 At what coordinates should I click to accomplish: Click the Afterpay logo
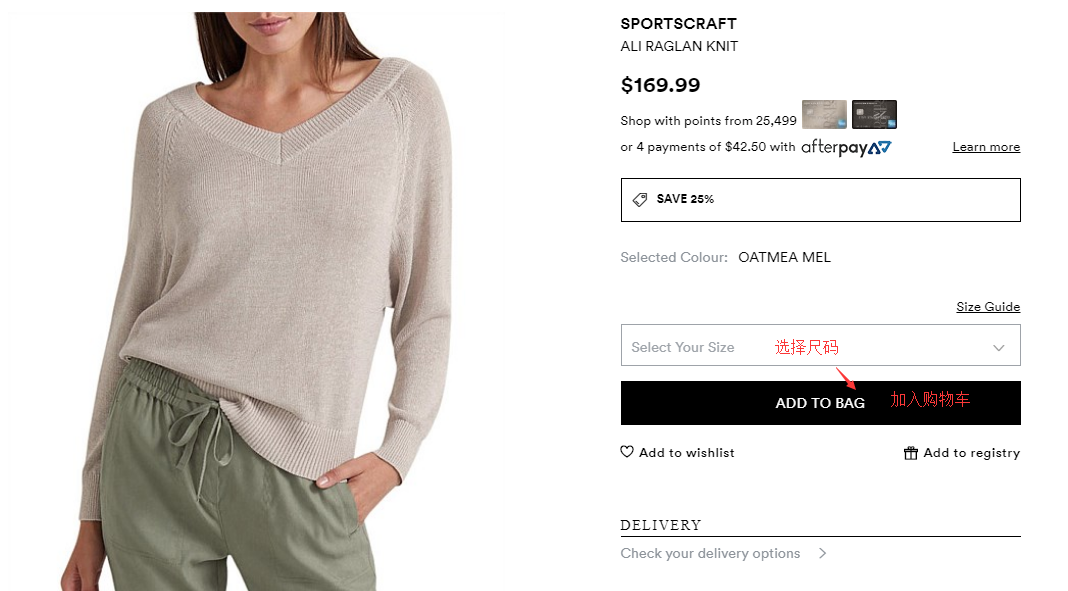point(846,147)
